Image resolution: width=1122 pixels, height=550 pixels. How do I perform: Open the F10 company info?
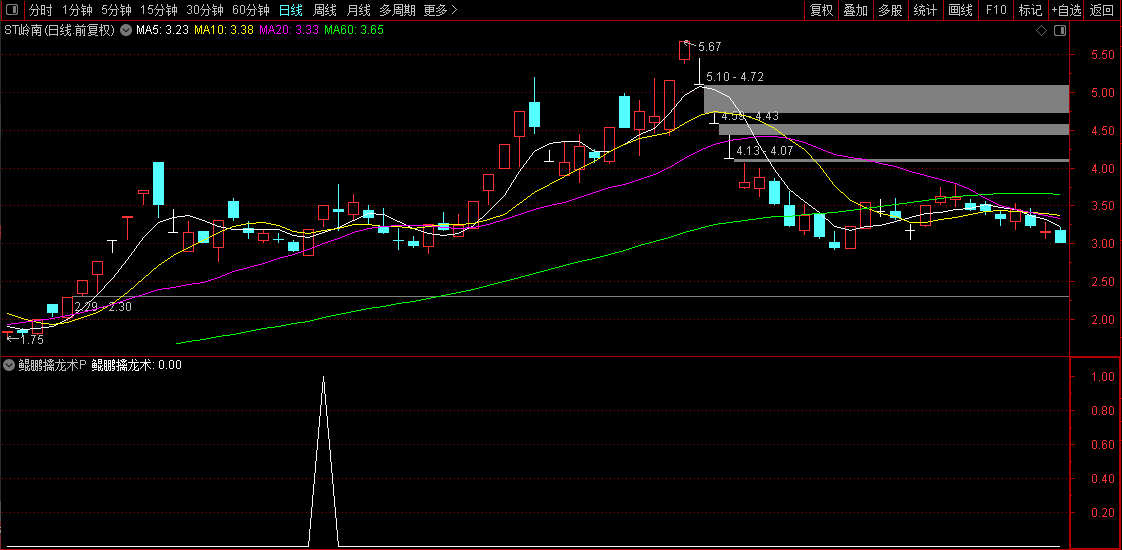click(995, 10)
